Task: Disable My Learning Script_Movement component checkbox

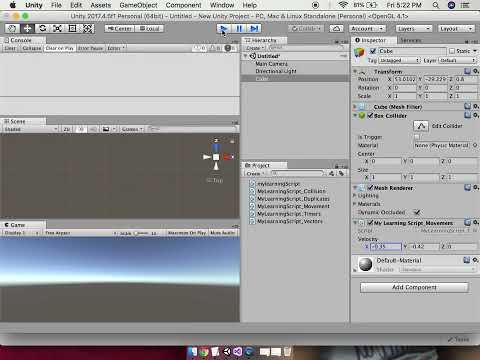Action: click(x=370, y=222)
